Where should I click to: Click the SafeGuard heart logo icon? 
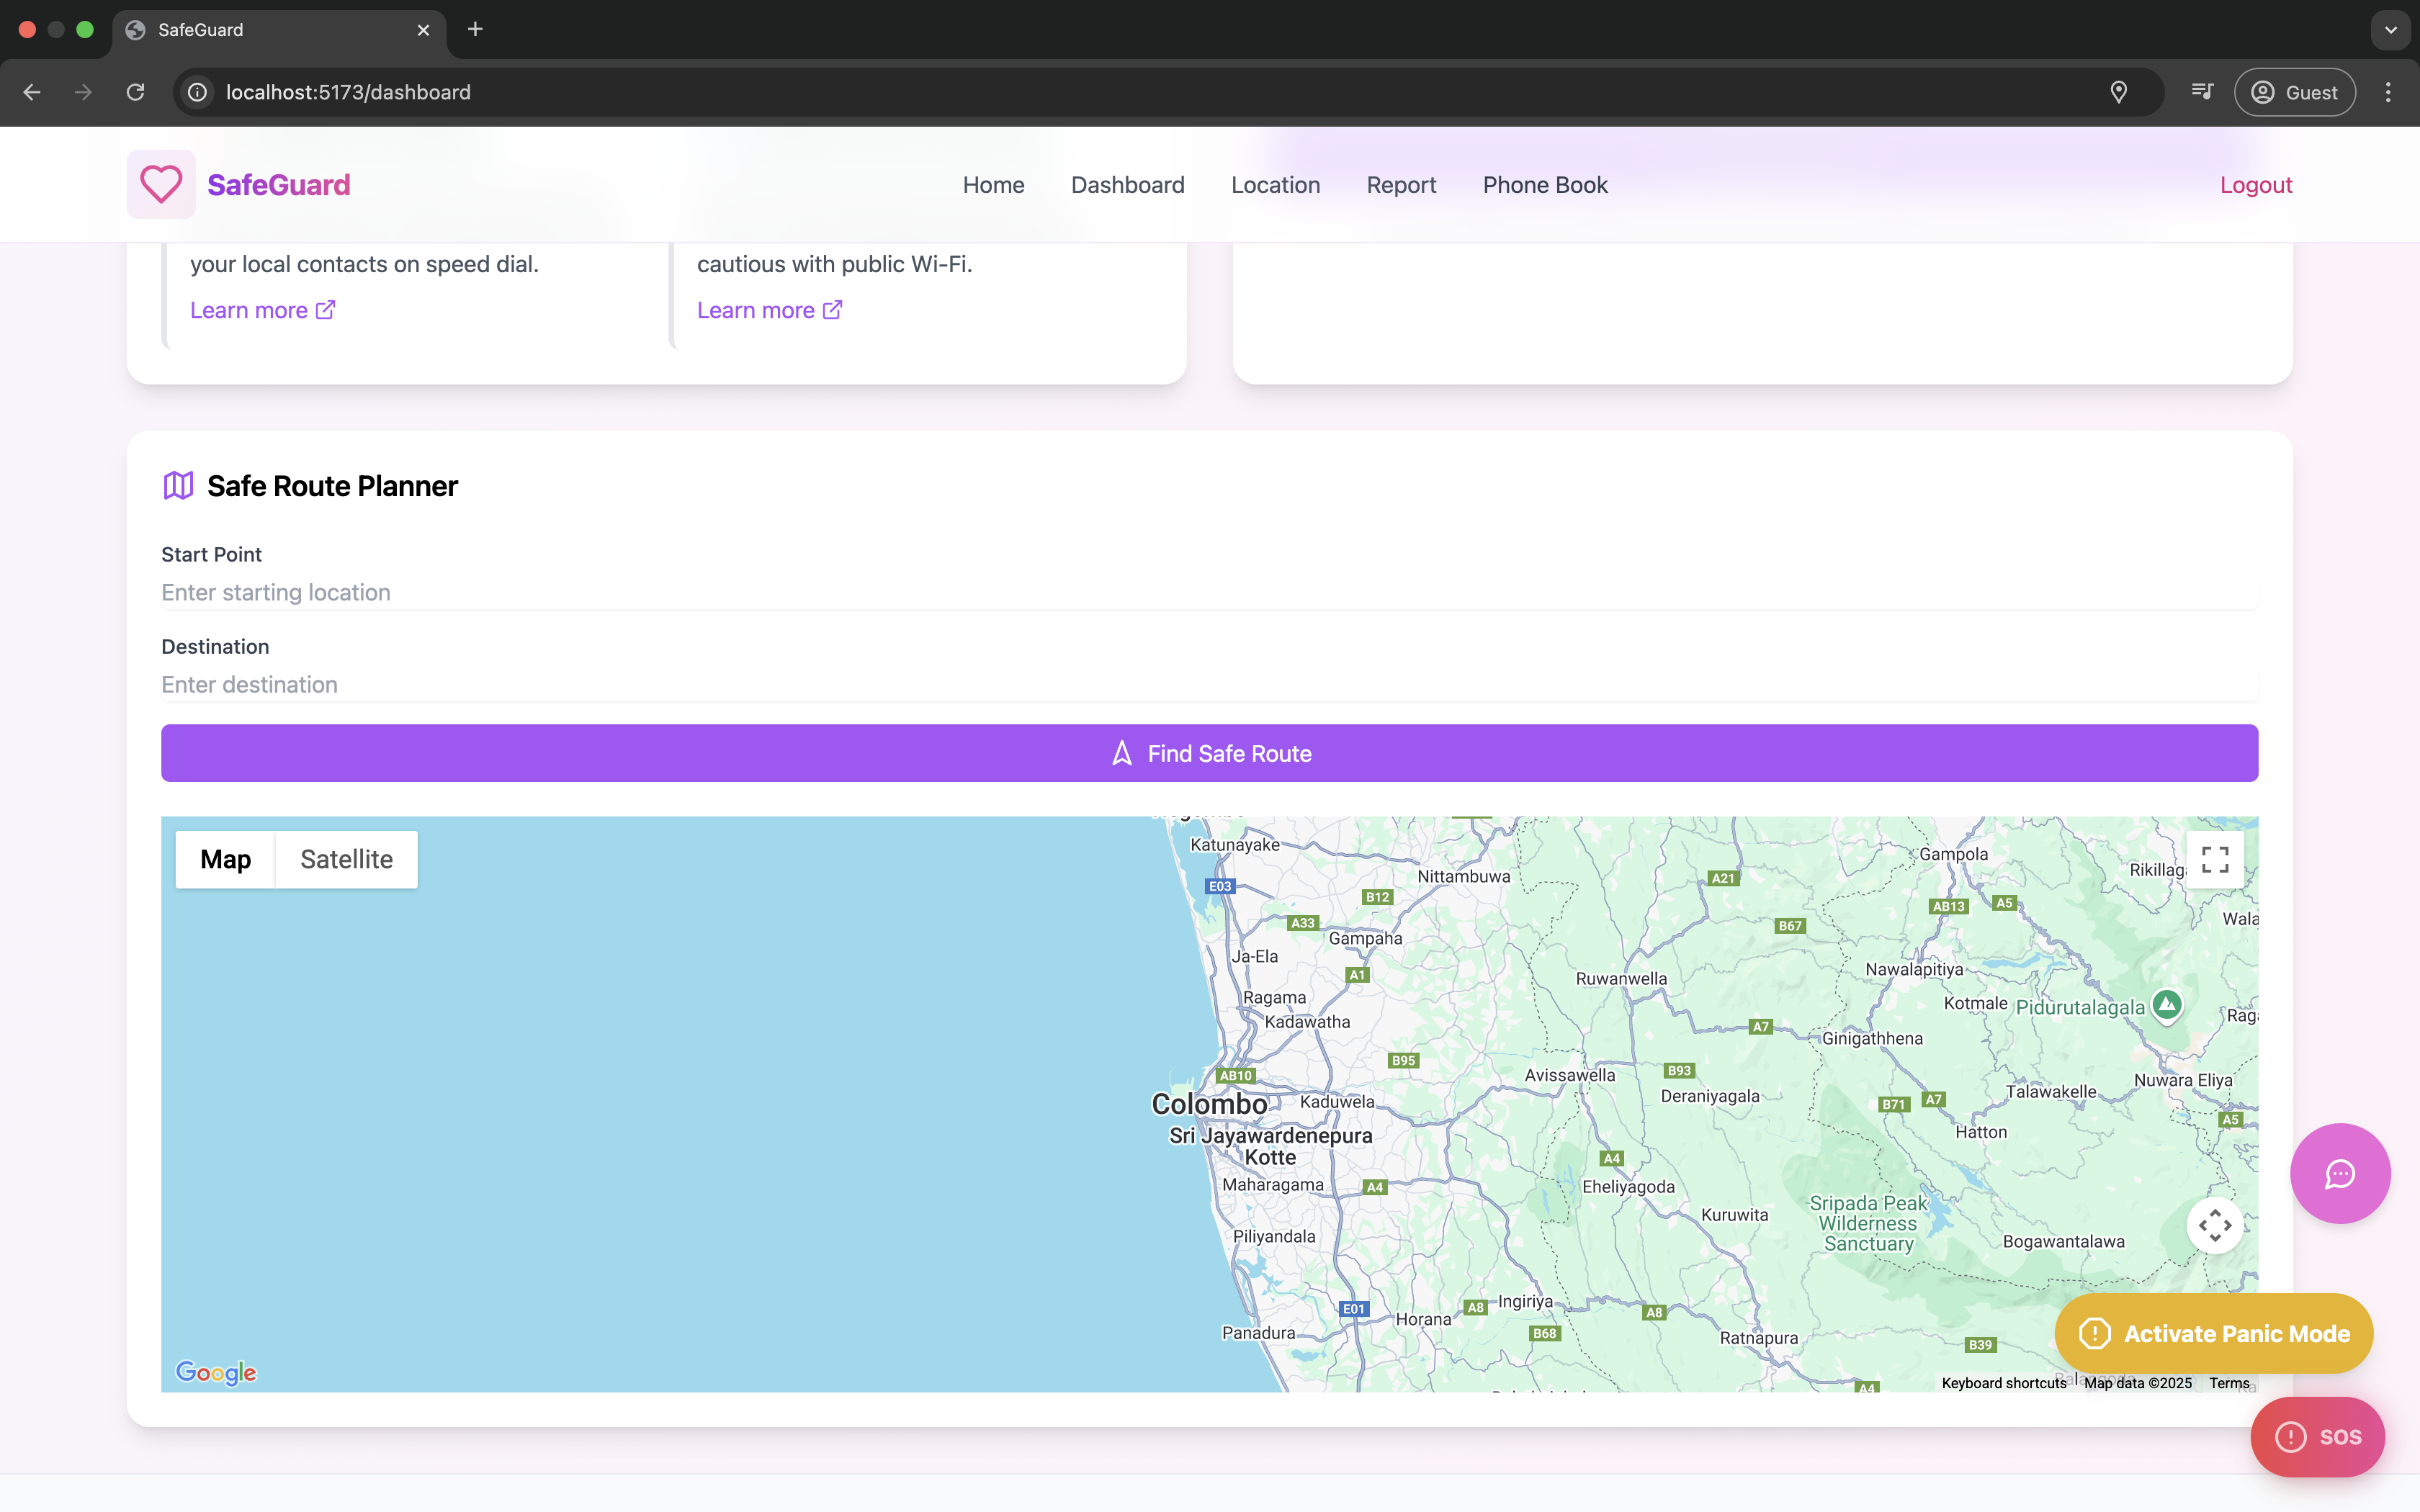pyautogui.click(x=161, y=184)
